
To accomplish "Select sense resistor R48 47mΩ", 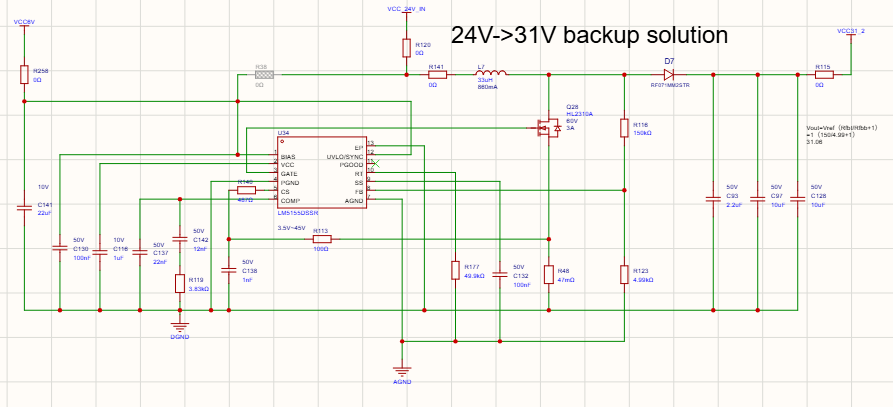I will [548, 274].
